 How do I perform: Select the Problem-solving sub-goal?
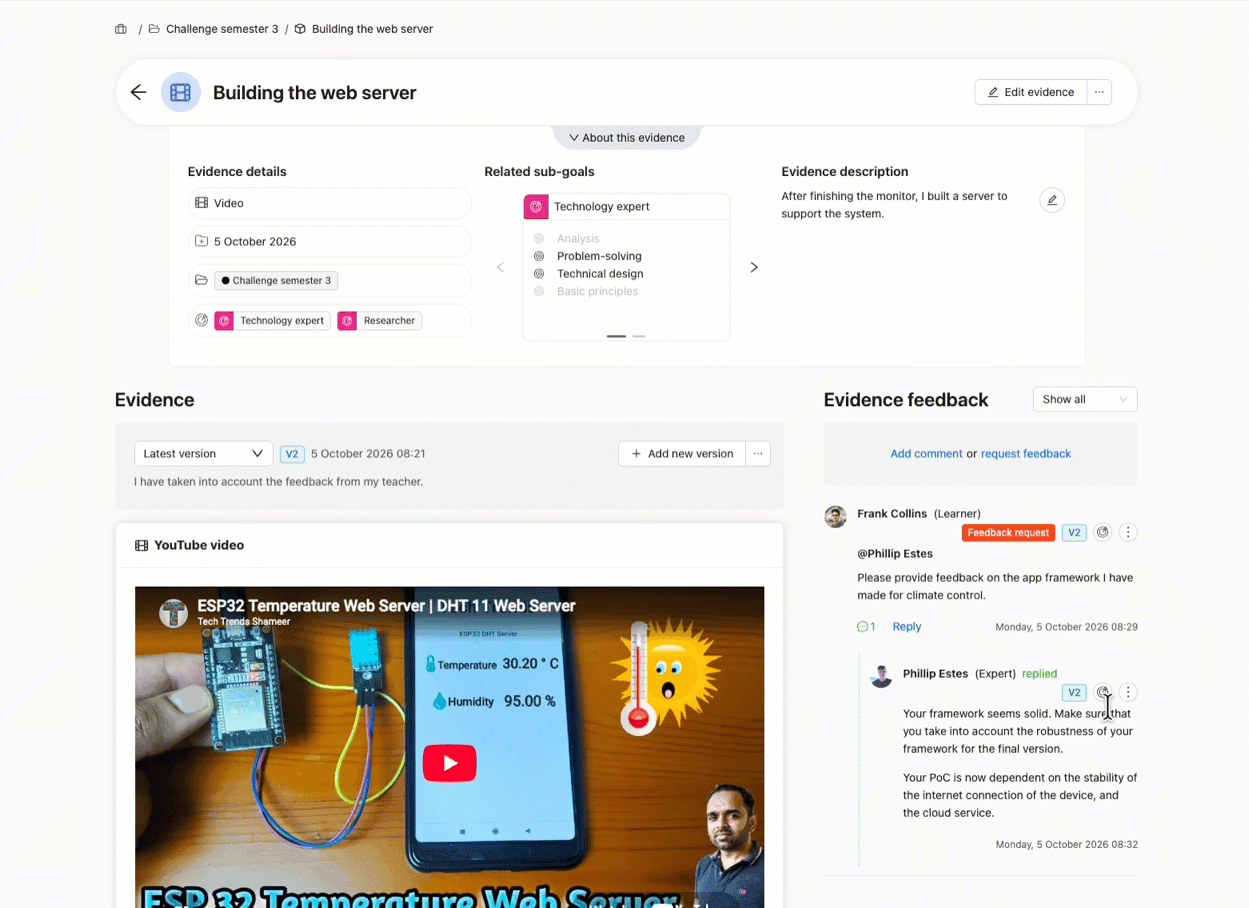tap(599, 256)
